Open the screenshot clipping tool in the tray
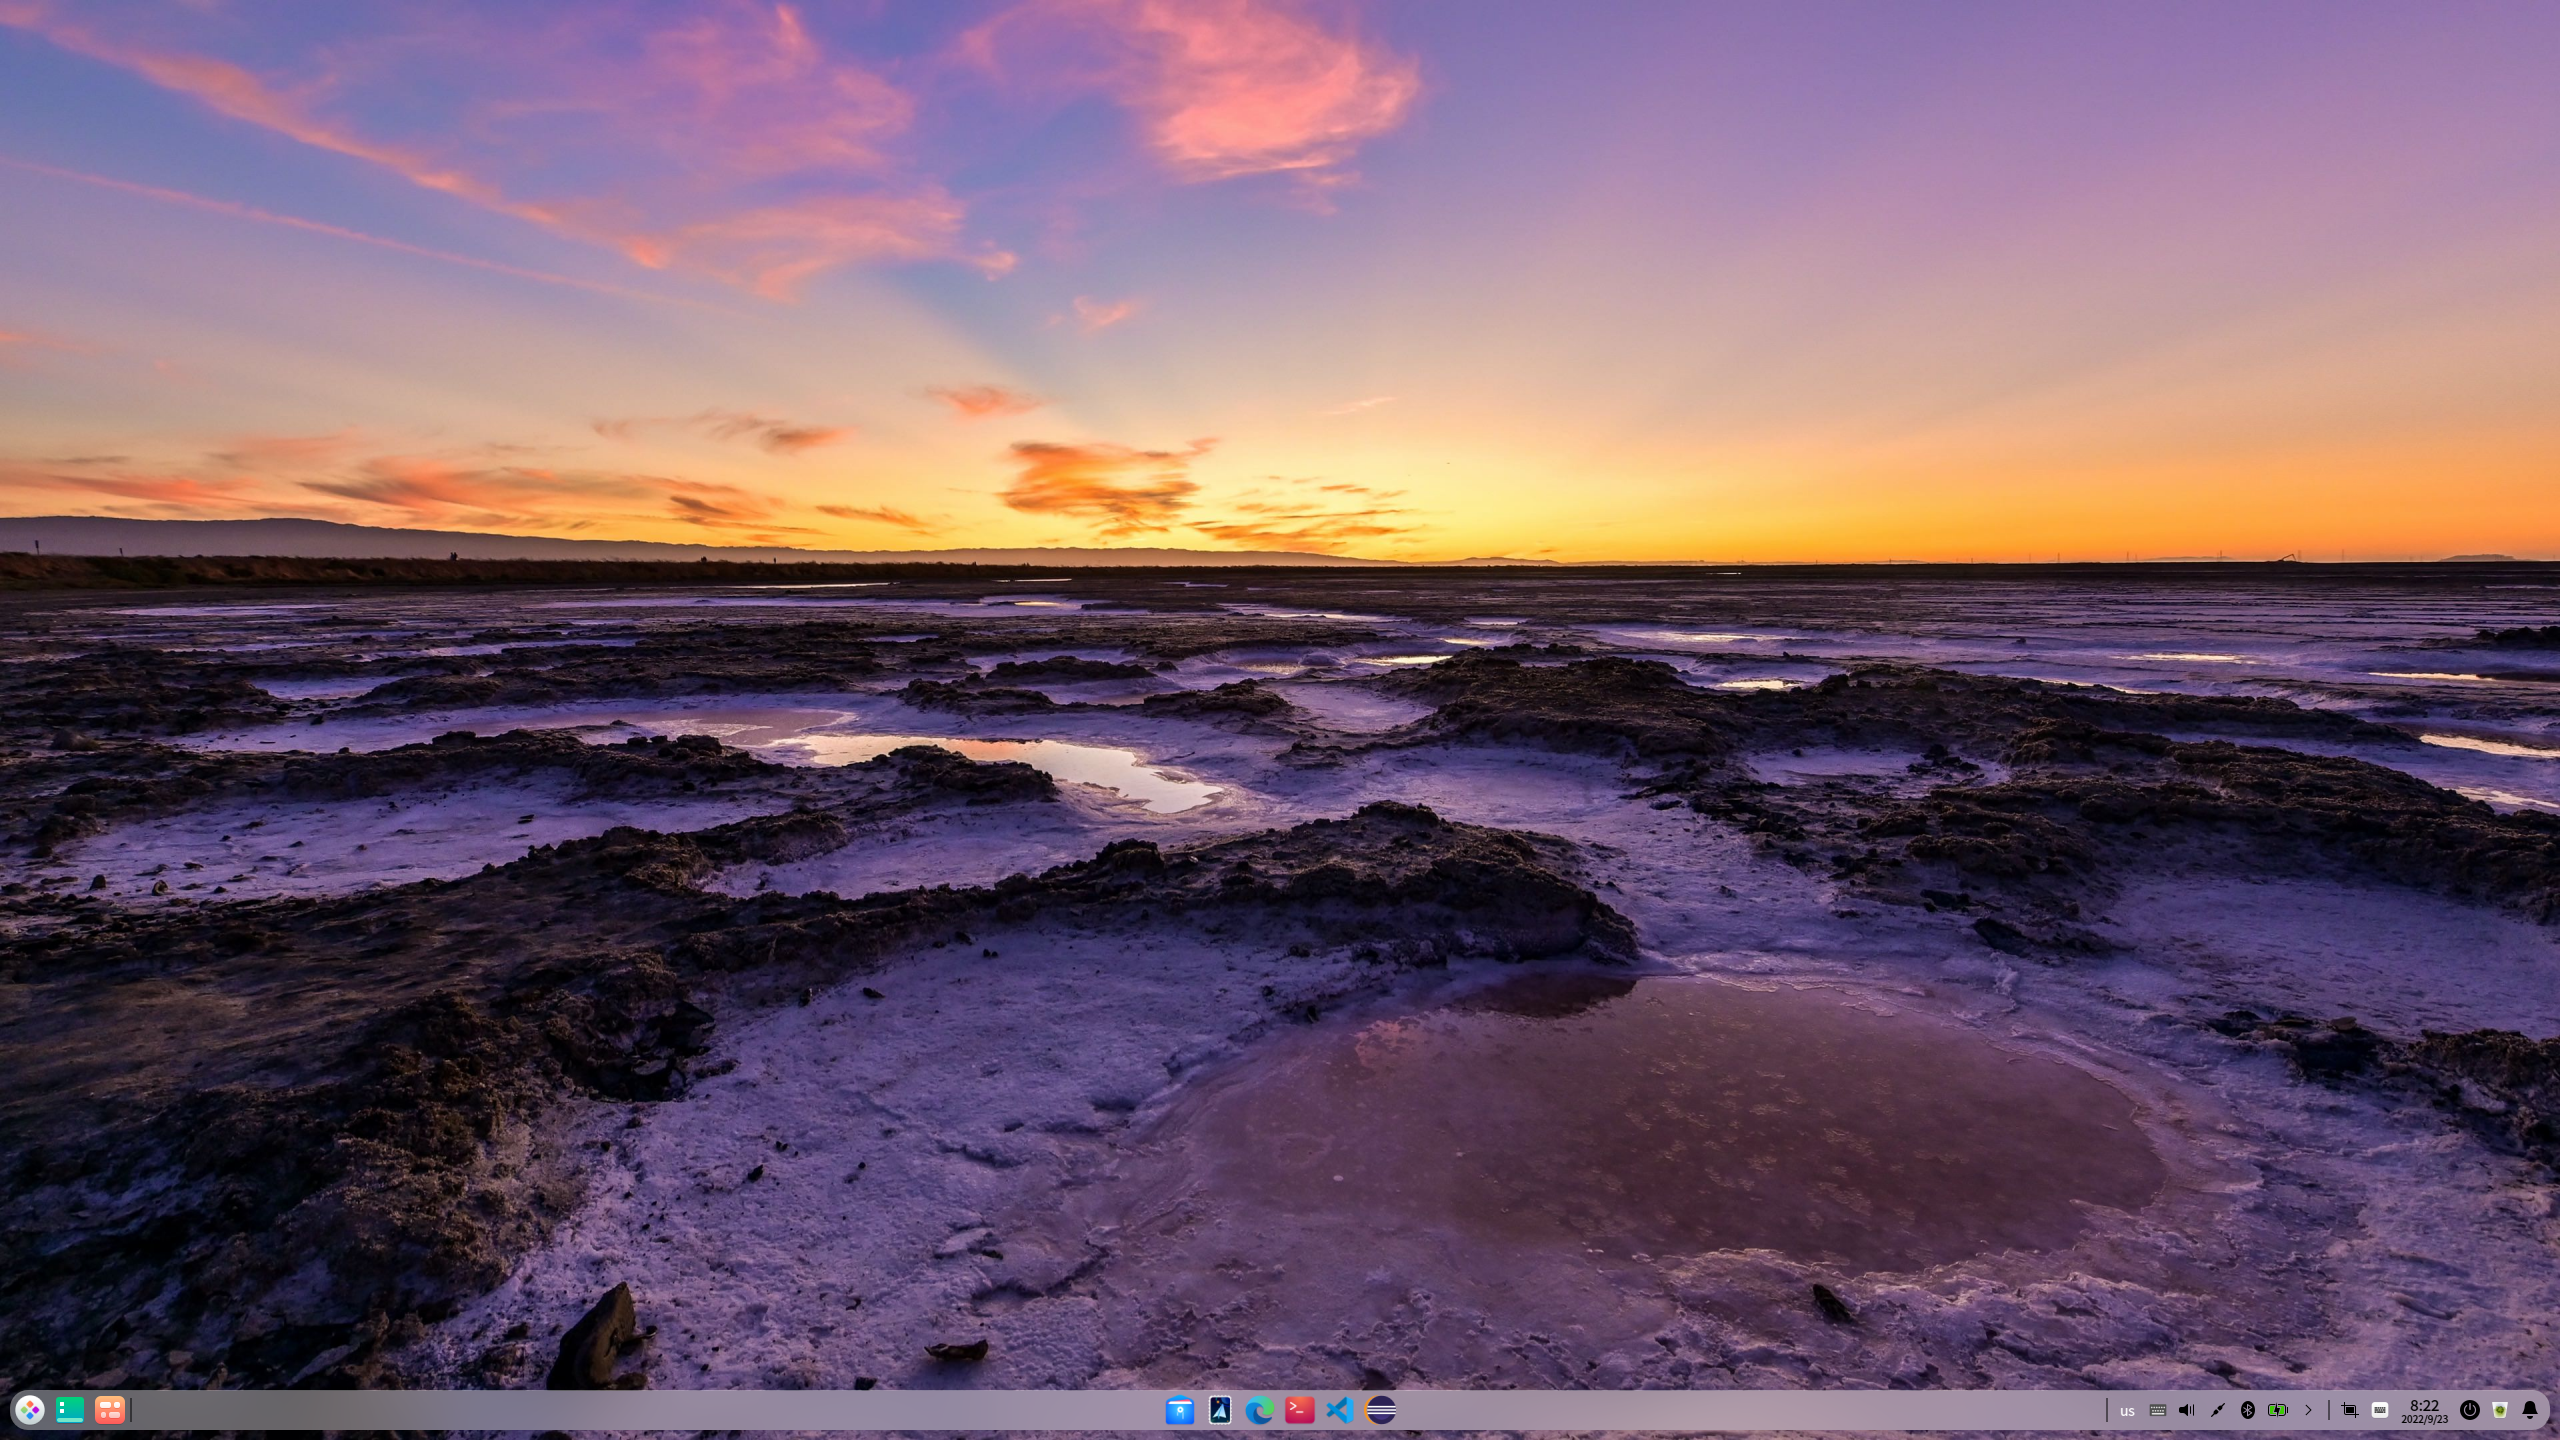The height and width of the screenshot is (1440, 2560). point(2349,1410)
